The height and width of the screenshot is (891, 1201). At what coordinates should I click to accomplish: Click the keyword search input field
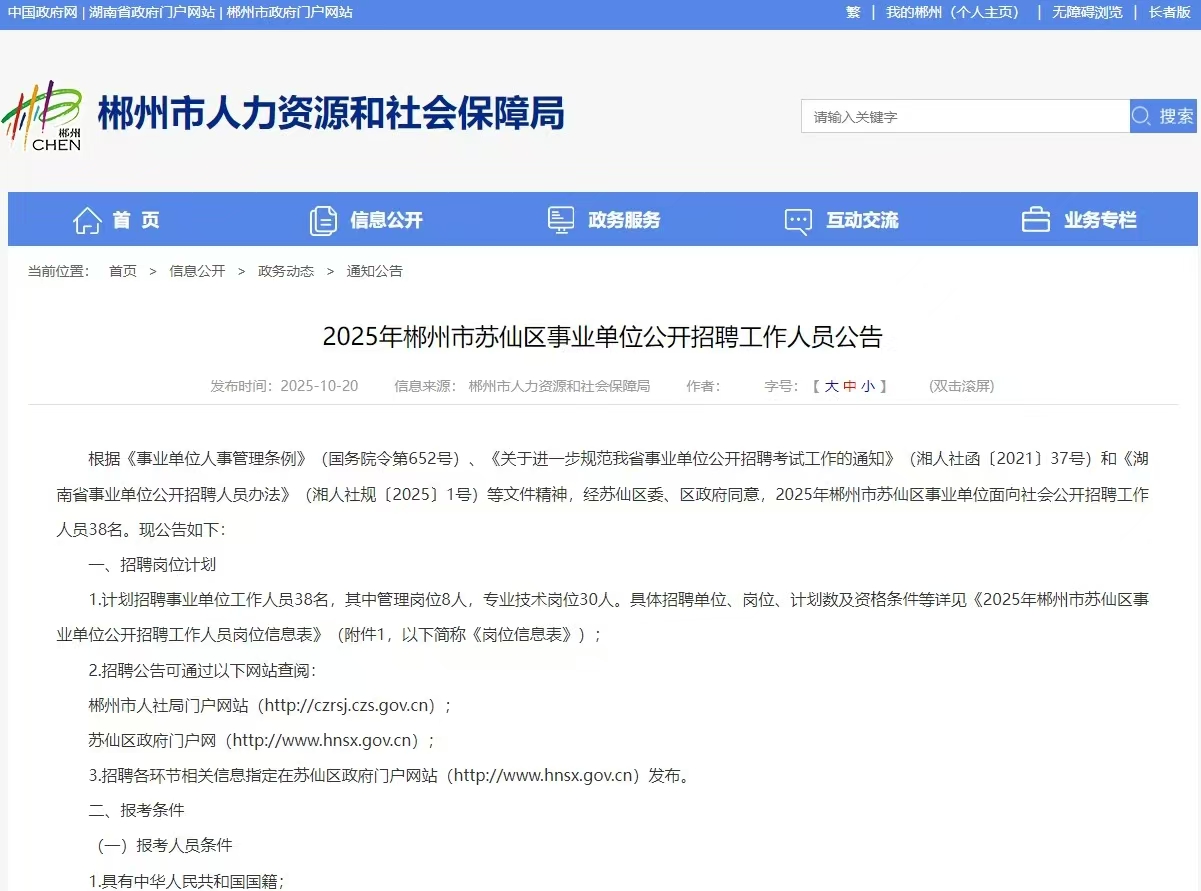pos(960,115)
